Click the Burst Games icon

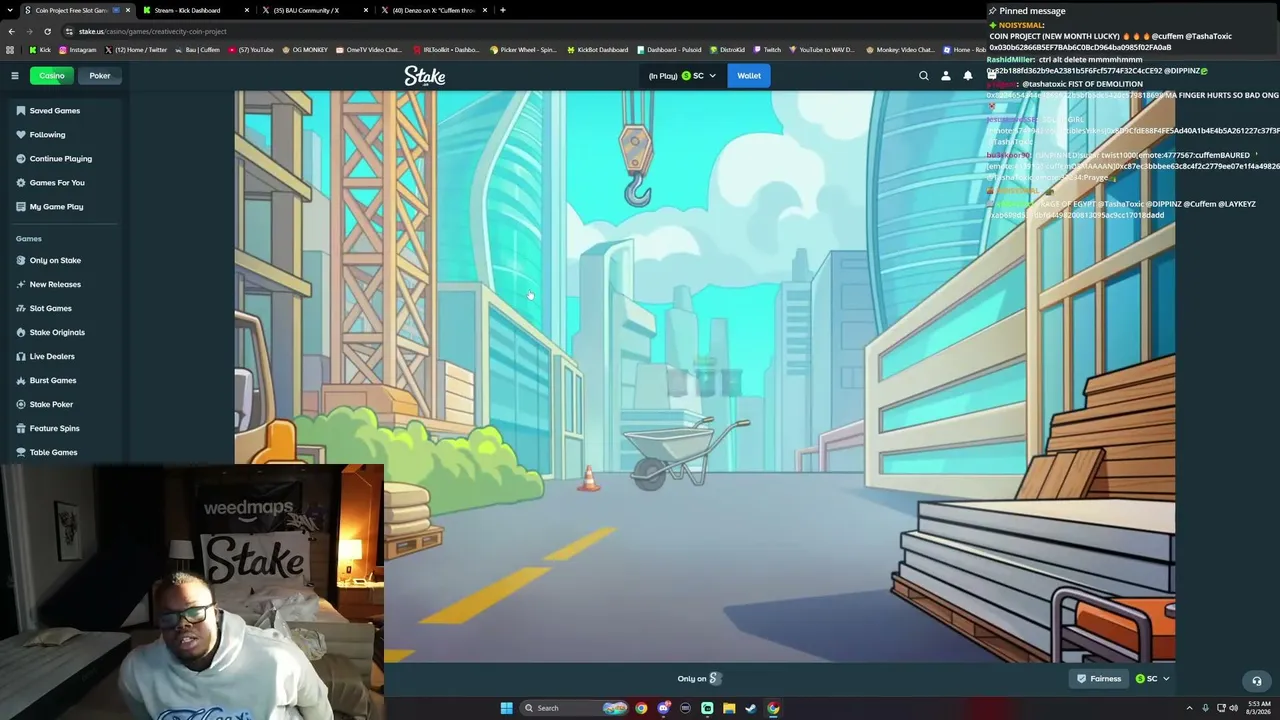21,381
